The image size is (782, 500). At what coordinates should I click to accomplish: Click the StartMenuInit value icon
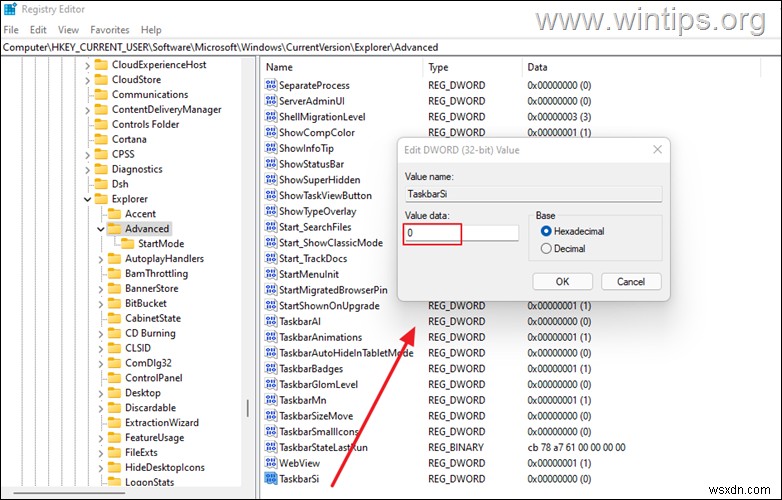(271, 274)
